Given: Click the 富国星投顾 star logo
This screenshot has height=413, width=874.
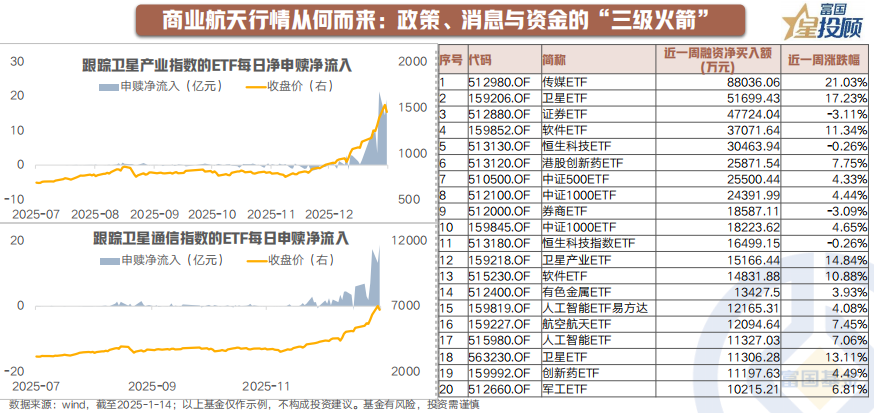Looking at the screenshot, I should tap(822, 23).
